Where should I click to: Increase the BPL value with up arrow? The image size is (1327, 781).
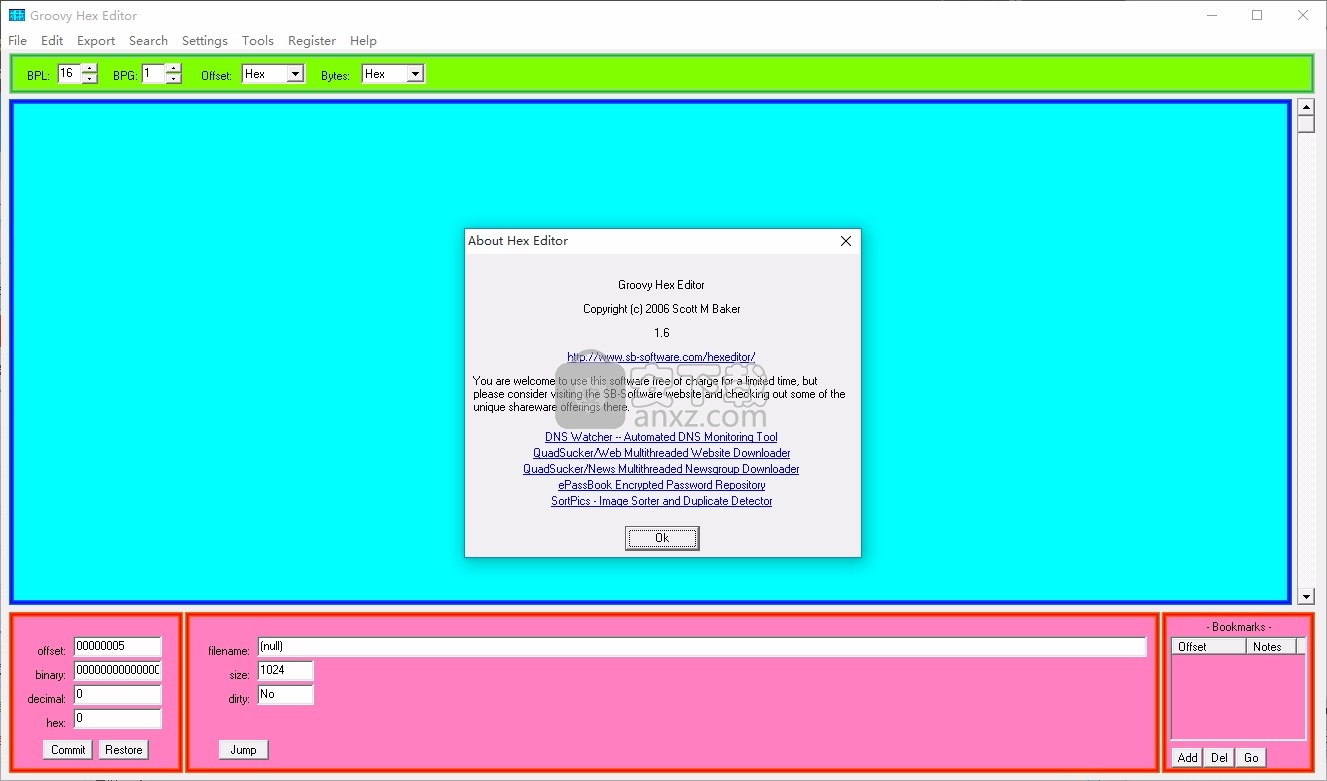click(90, 68)
